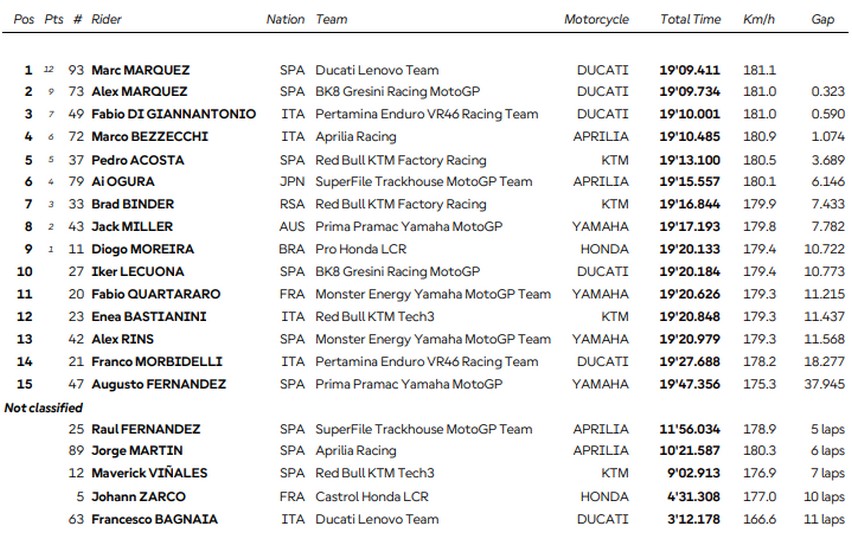The height and width of the screenshot is (533, 852).
Task: Click the Rider column header
Action: (x=106, y=20)
